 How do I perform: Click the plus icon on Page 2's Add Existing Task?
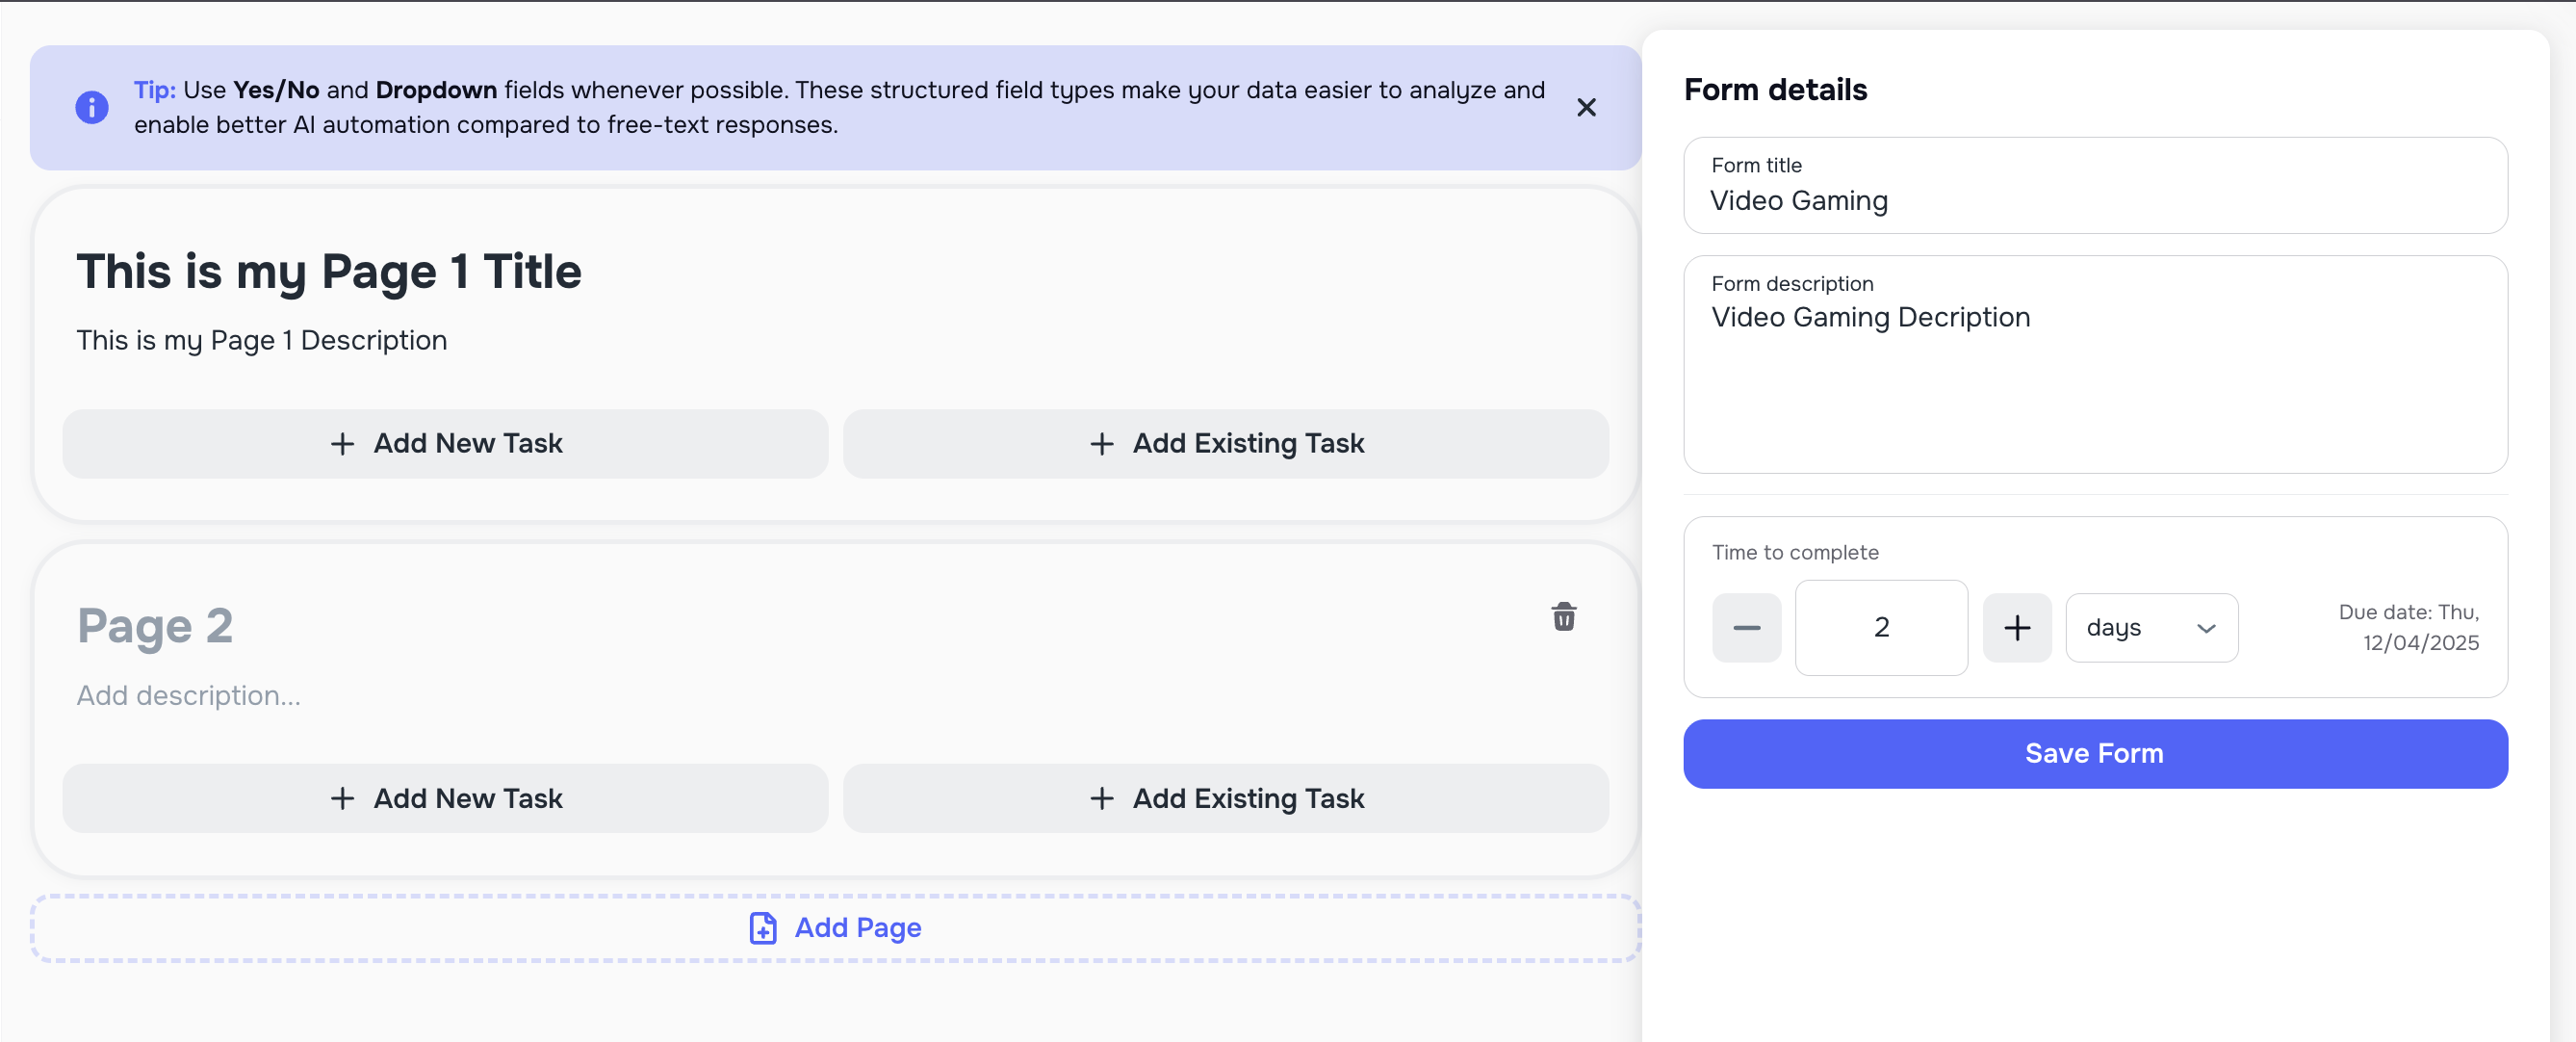click(1102, 798)
